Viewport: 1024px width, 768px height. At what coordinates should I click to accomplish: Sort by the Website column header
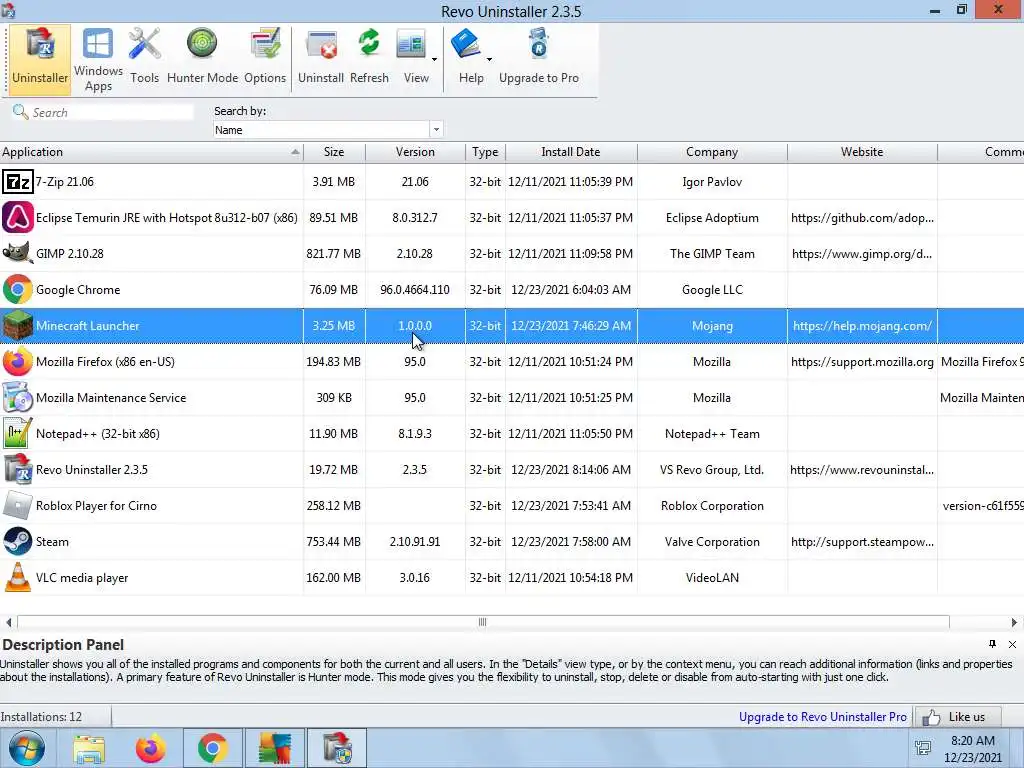click(x=862, y=152)
